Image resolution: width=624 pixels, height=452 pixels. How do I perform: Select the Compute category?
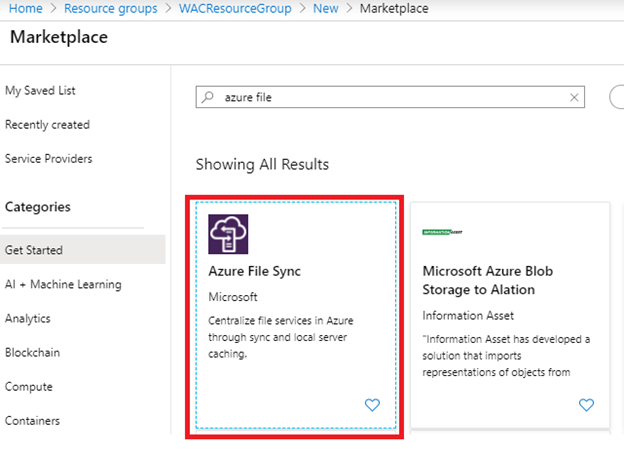point(29,387)
